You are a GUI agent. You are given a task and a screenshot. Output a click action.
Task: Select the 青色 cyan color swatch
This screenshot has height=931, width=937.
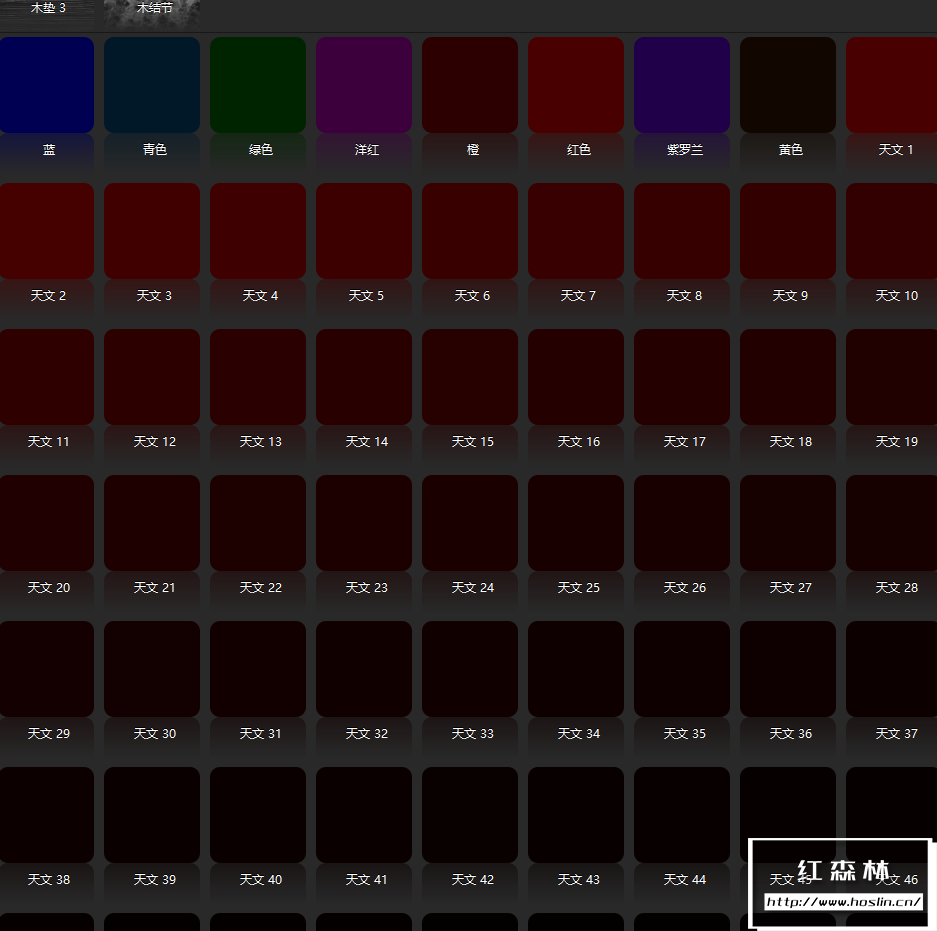(x=152, y=85)
